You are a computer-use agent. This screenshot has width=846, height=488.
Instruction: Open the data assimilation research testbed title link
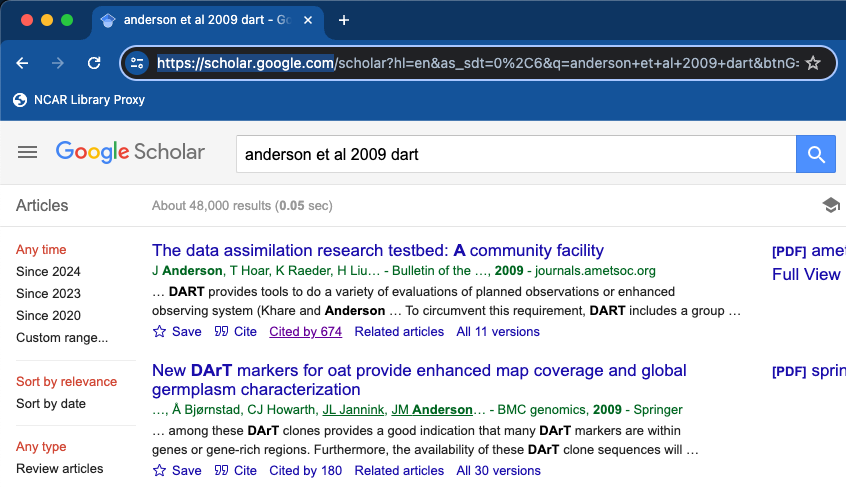(377, 250)
